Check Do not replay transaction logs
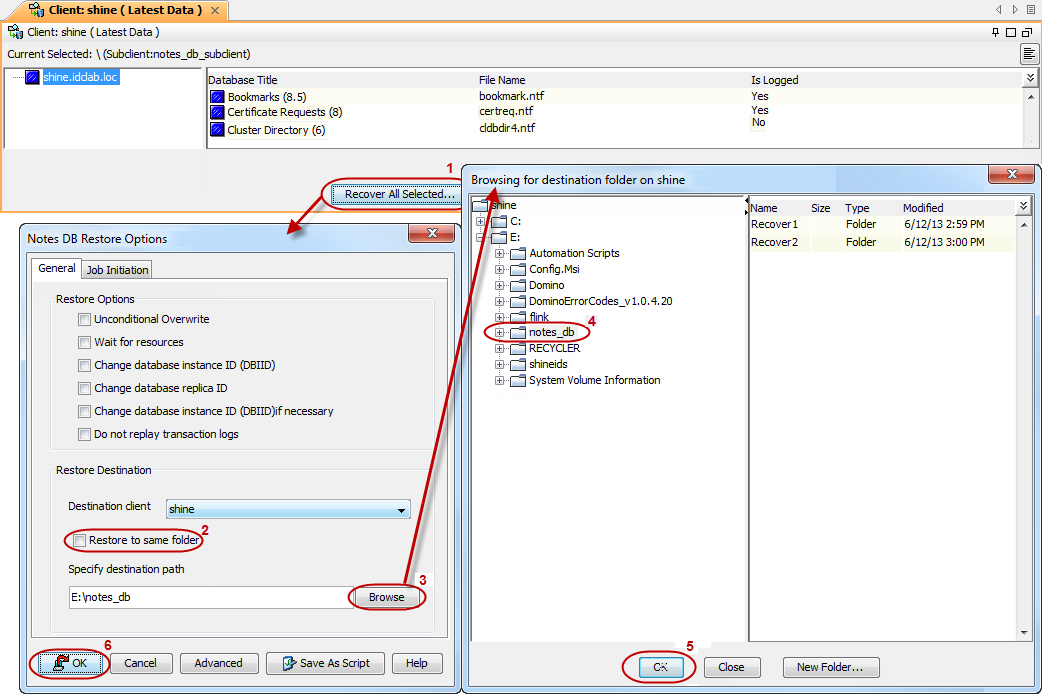 click(x=85, y=435)
